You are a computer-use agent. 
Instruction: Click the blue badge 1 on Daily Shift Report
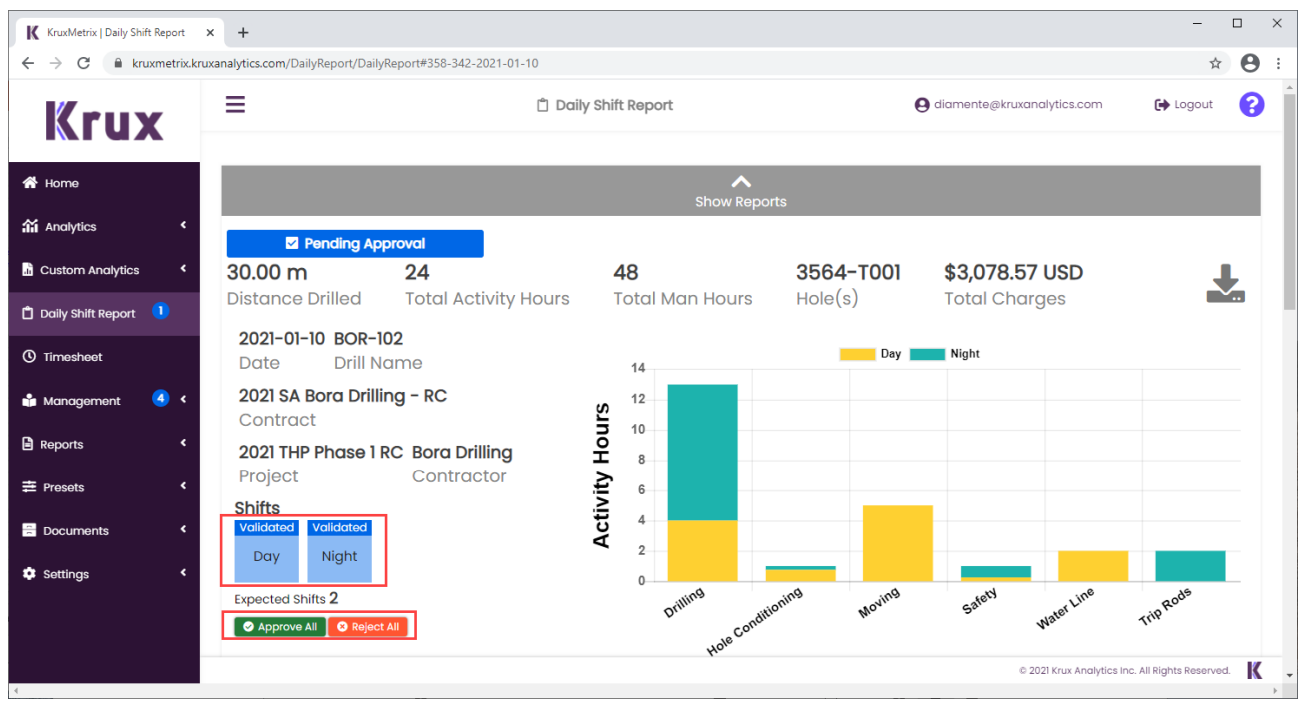click(160, 311)
